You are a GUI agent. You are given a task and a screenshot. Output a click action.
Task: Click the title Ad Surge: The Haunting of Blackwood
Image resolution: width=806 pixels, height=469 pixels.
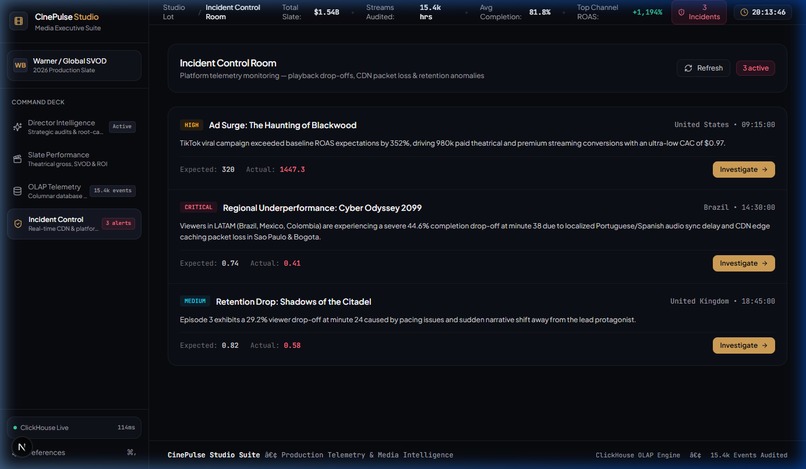(282, 125)
